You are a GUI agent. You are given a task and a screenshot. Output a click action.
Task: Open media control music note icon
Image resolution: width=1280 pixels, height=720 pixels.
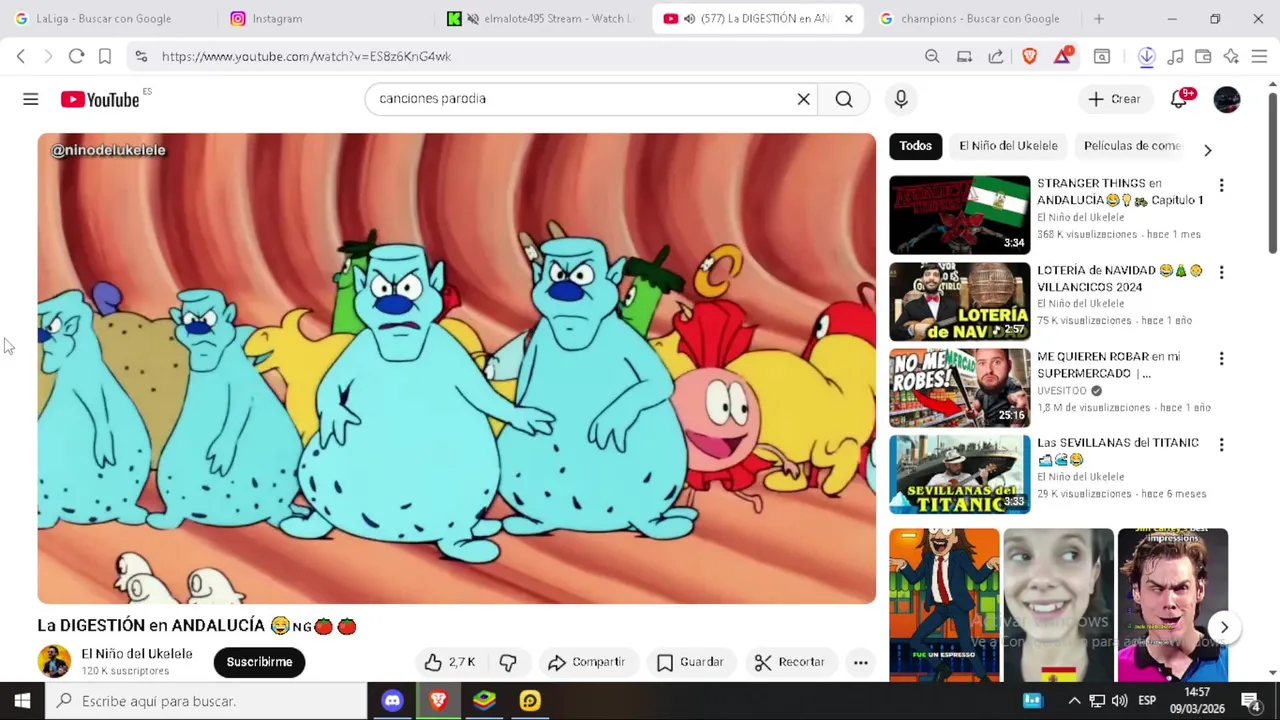[x=1176, y=56]
